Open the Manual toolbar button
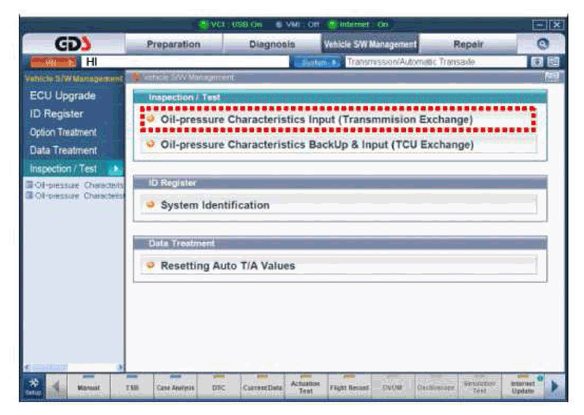 tap(89, 387)
